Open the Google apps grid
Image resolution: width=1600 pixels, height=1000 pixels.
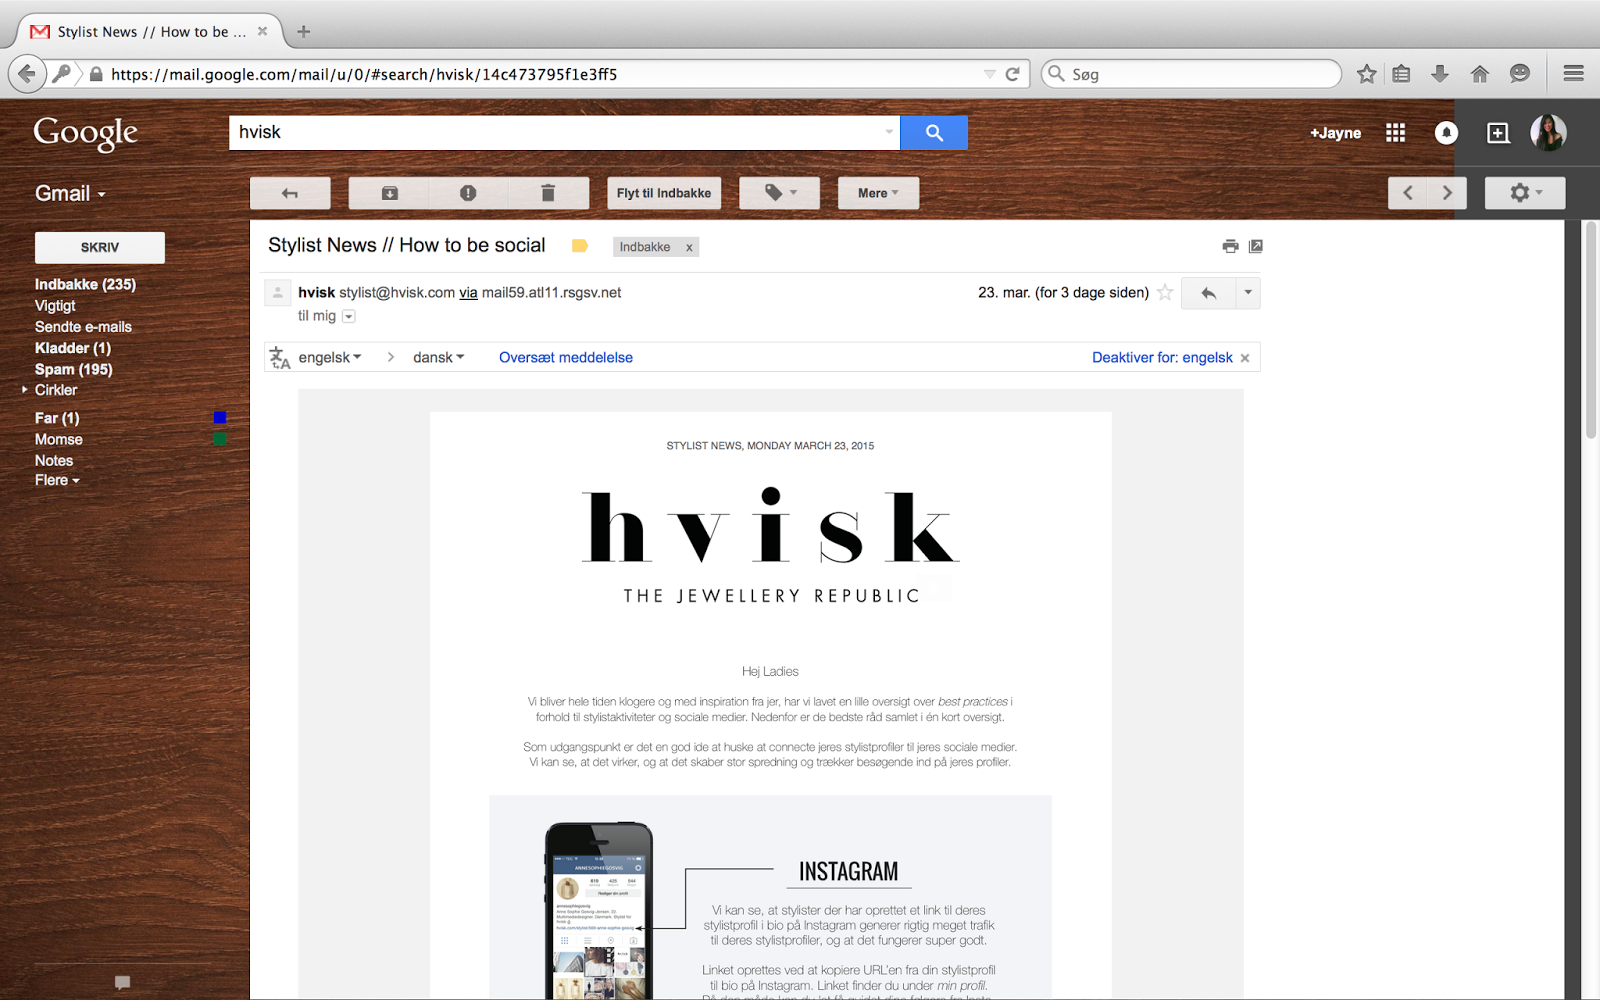(x=1396, y=133)
